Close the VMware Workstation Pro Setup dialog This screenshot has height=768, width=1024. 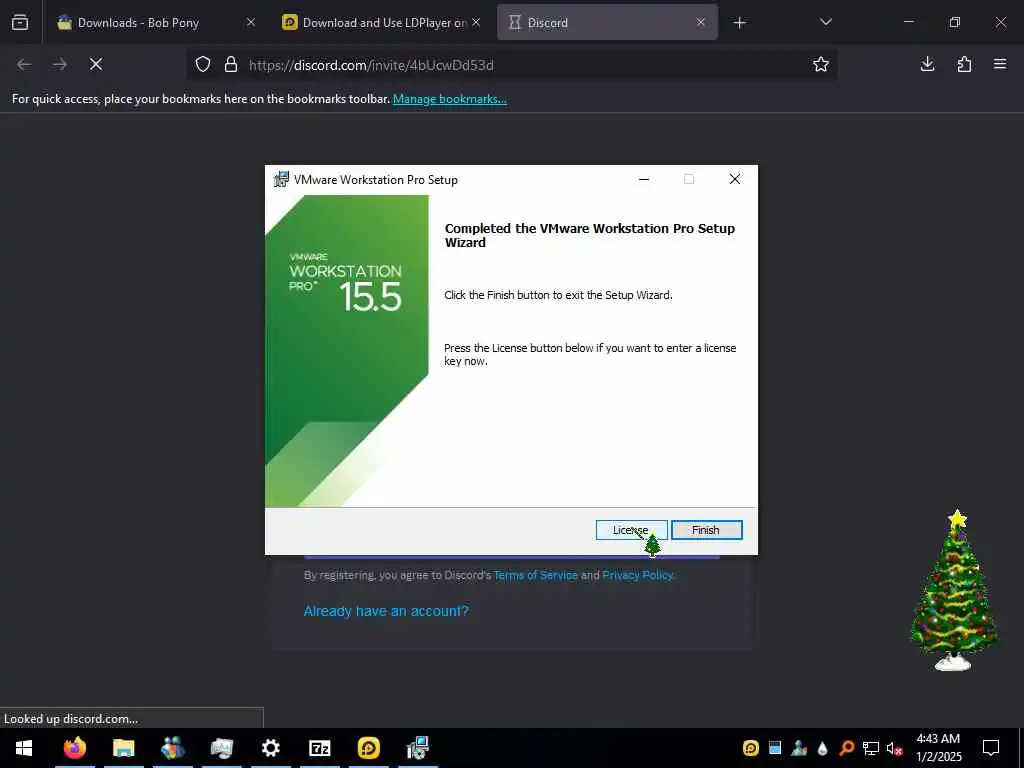tap(735, 179)
